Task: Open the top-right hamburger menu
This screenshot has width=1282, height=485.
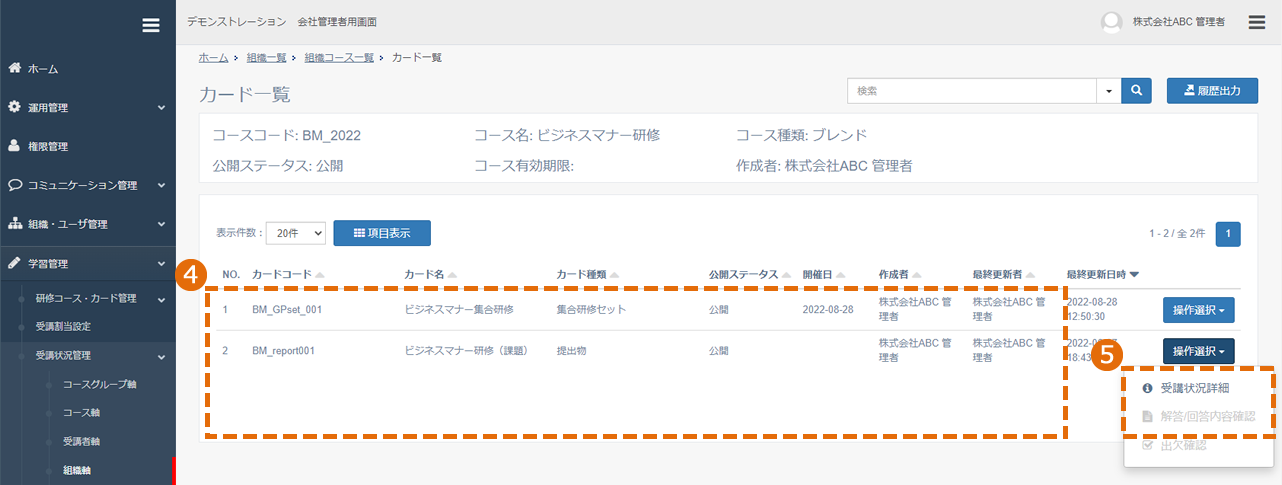Action: point(1258,21)
